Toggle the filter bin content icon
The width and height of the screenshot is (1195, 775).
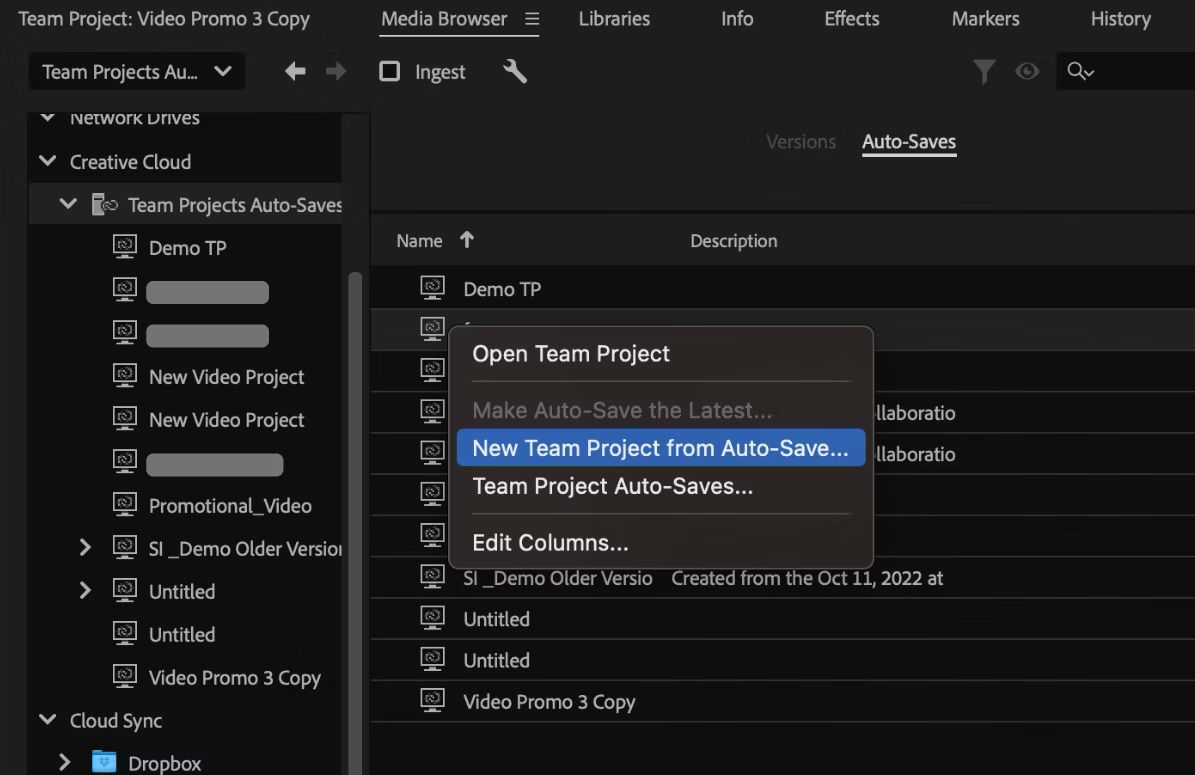click(984, 71)
